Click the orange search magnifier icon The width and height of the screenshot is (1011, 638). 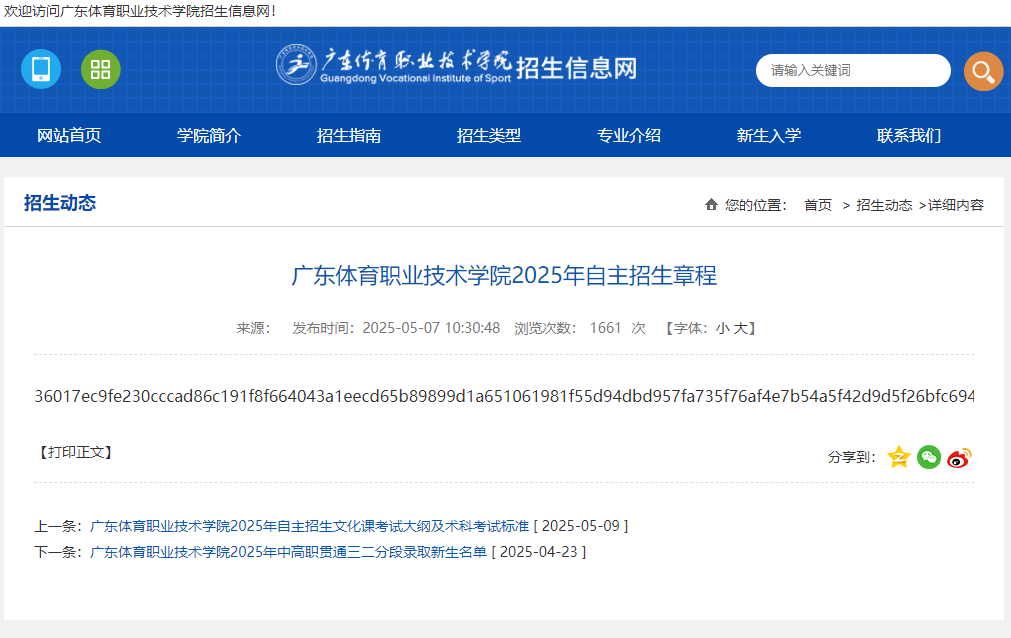tap(983, 70)
